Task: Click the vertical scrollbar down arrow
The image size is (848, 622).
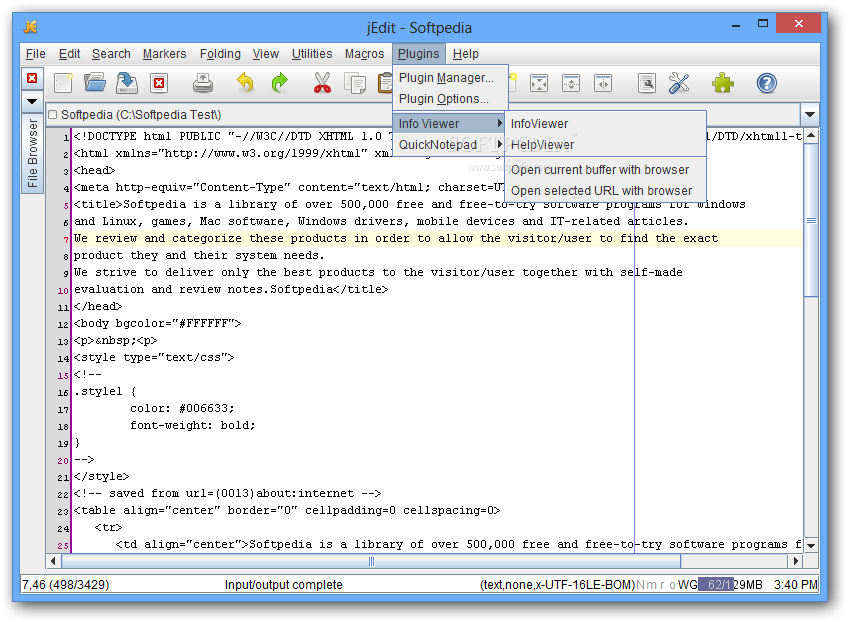Action: tap(811, 545)
